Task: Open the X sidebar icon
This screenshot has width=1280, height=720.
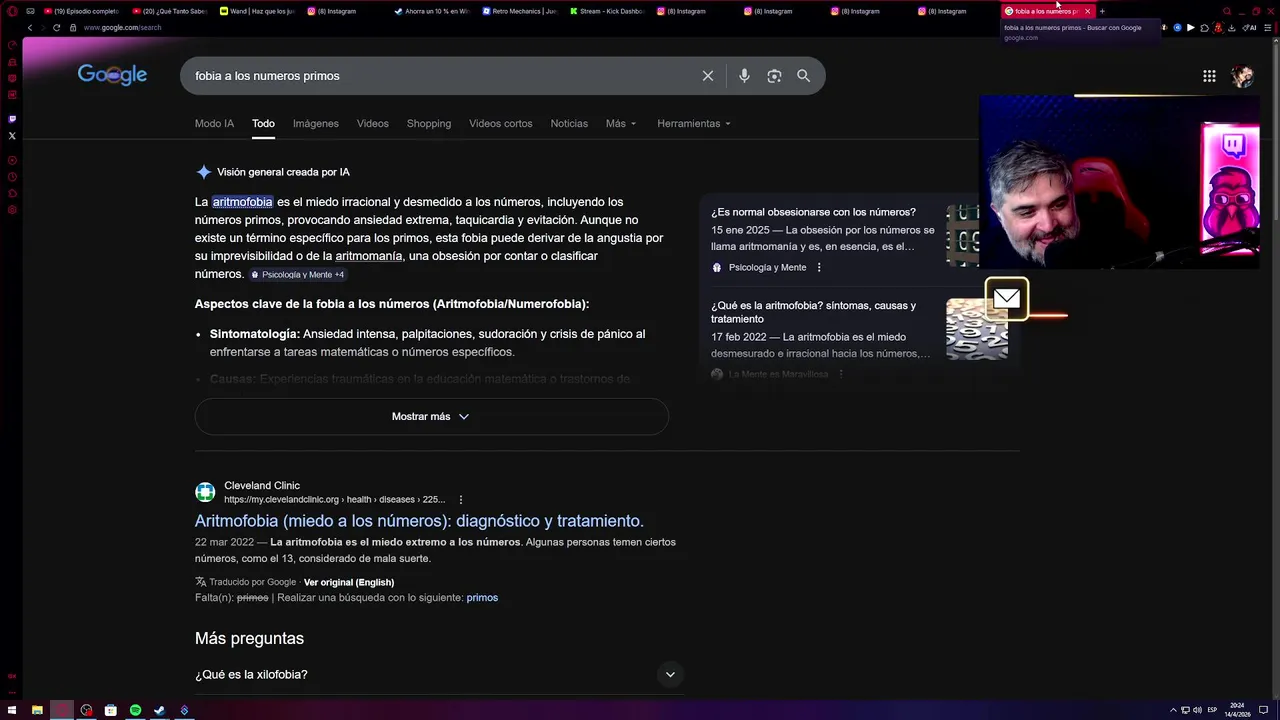Action: 12,135
